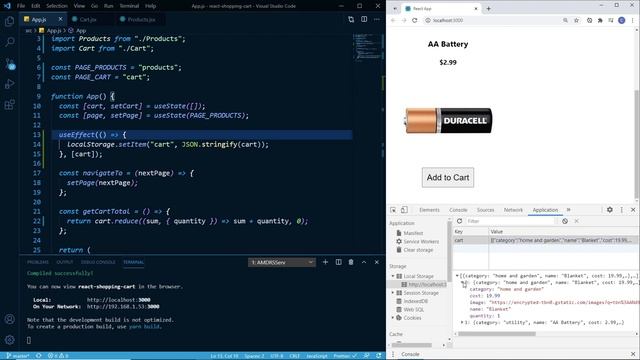
Task: Open Chrome tab search dropdown arrow
Action: click(x=395, y=9)
